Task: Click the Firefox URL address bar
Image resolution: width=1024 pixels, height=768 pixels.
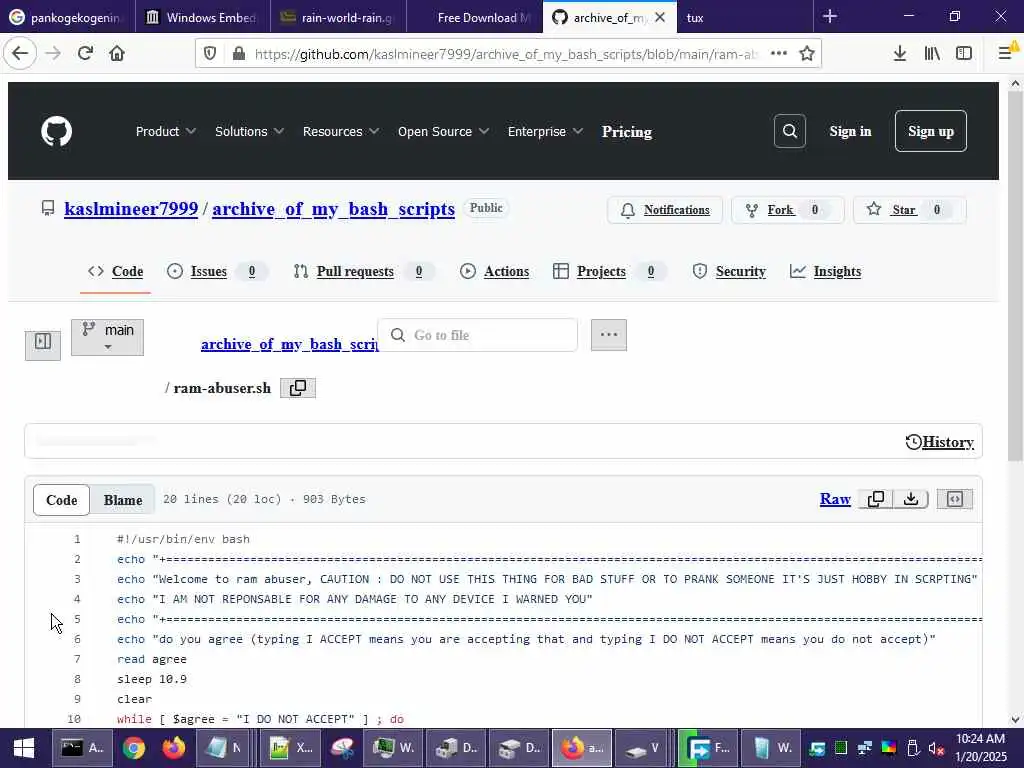Action: point(506,54)
